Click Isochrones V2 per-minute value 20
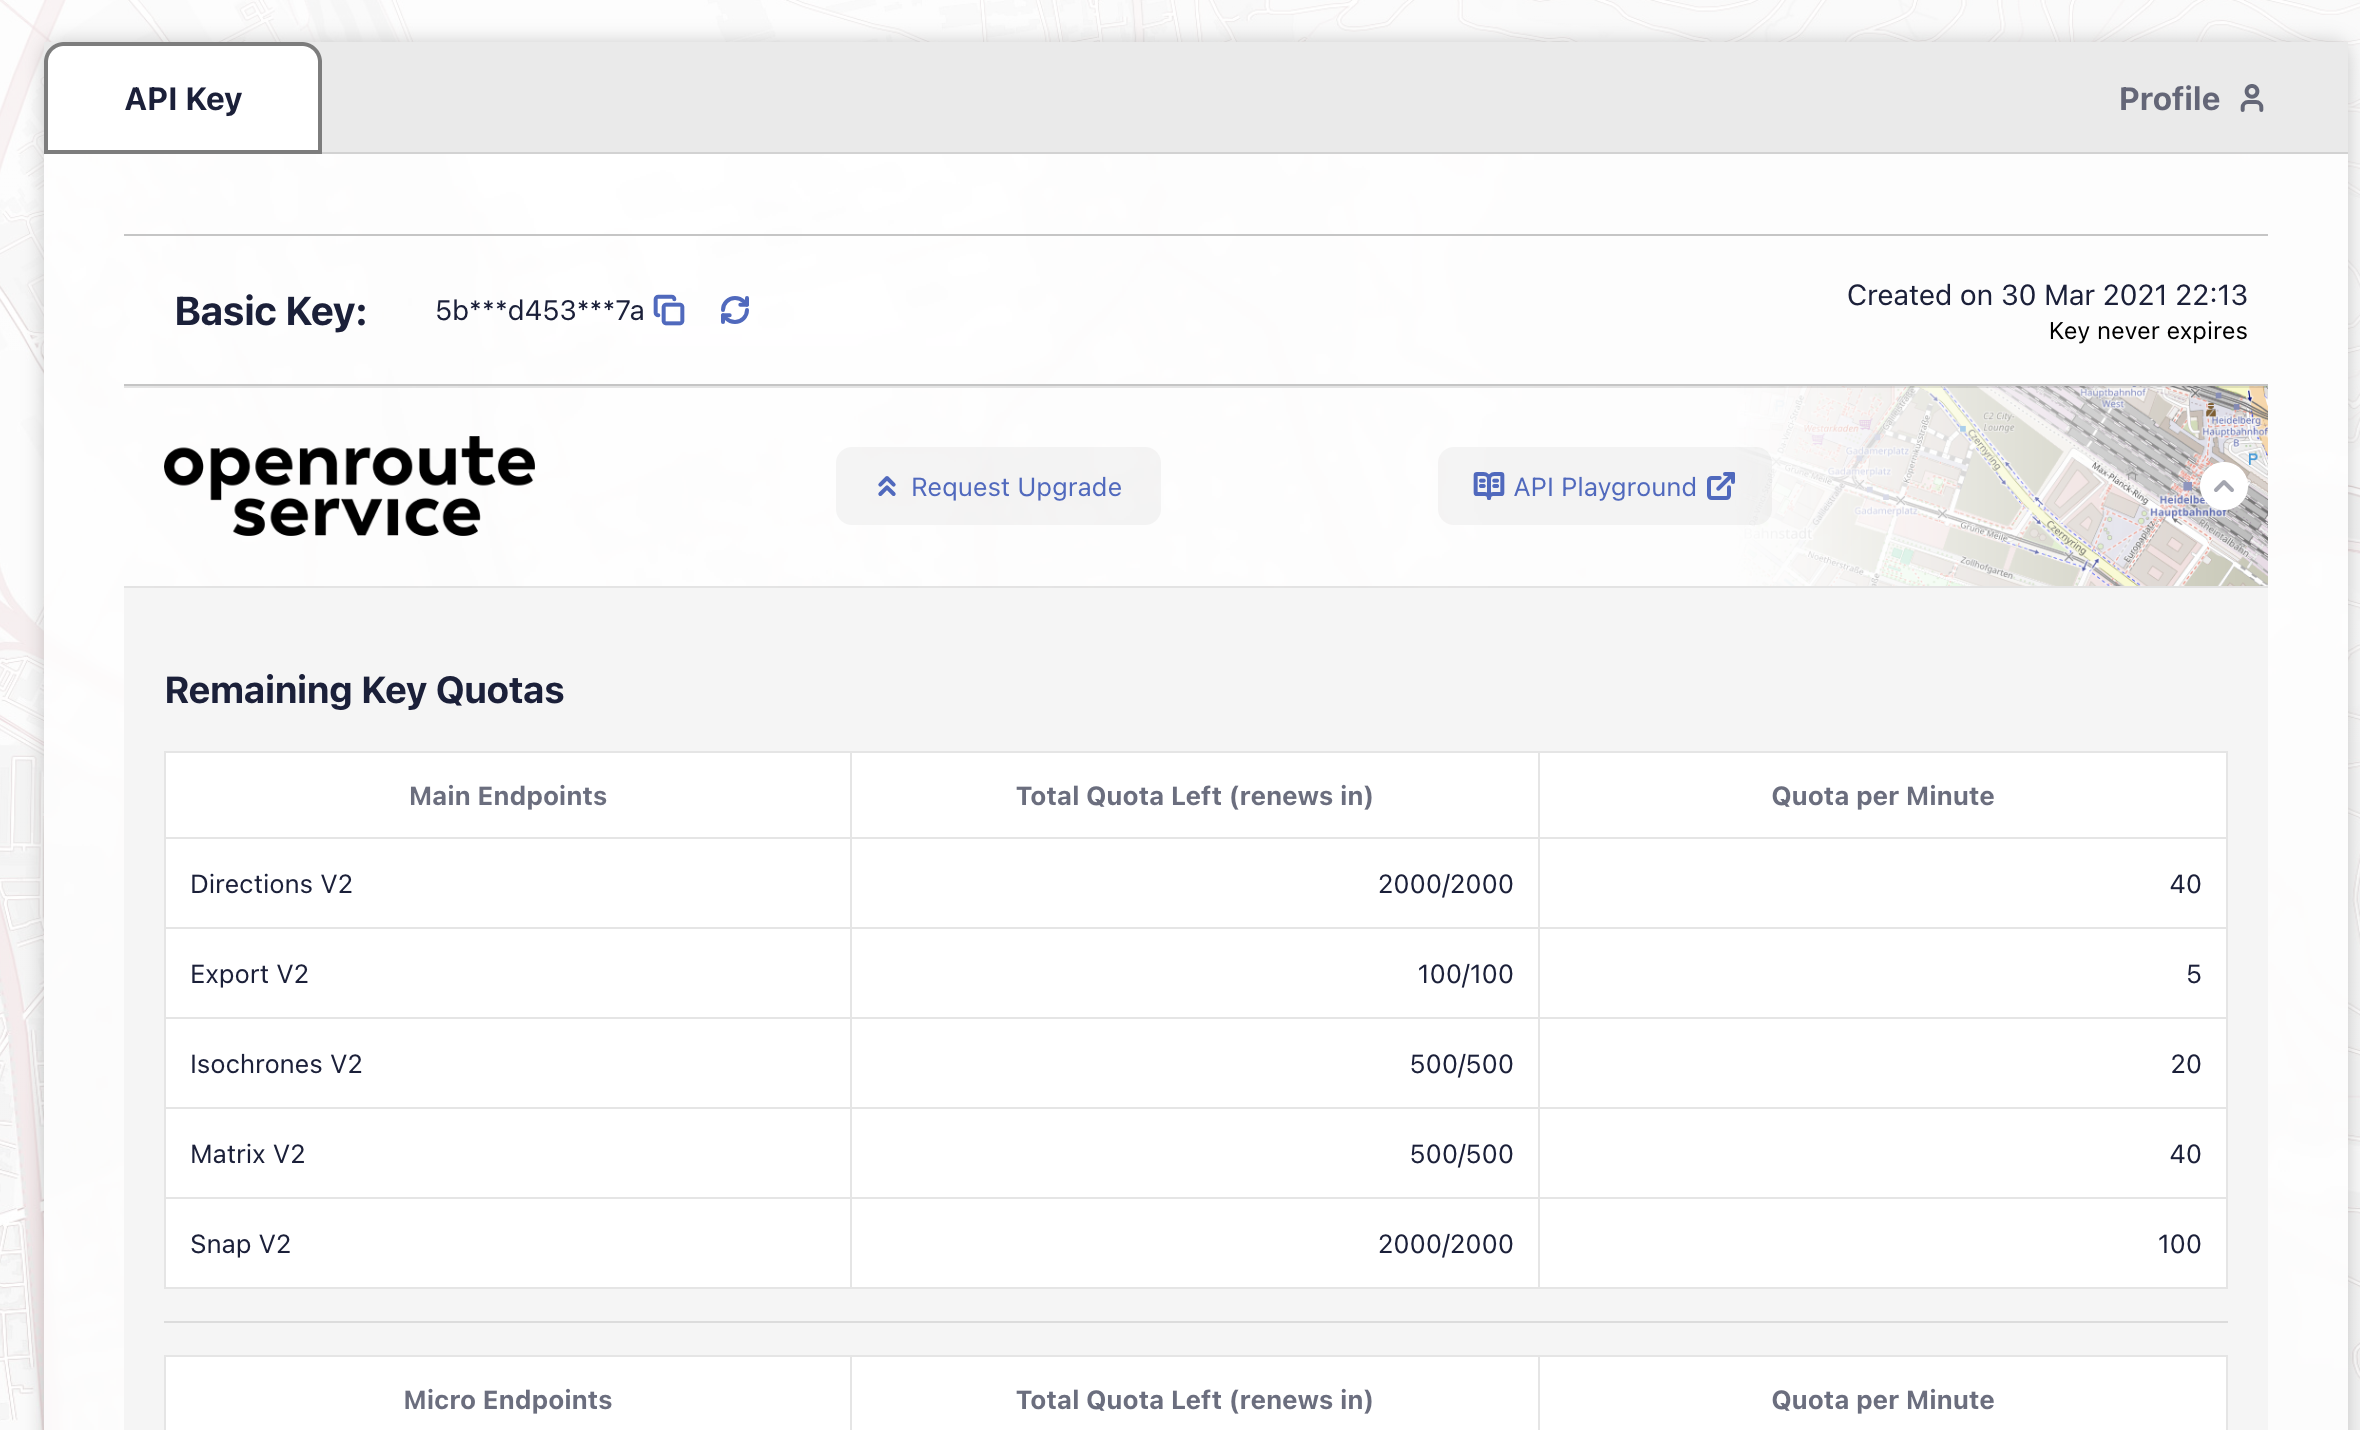Viewport: 2360px width, 1430px height. (x=2186, y=1063)
